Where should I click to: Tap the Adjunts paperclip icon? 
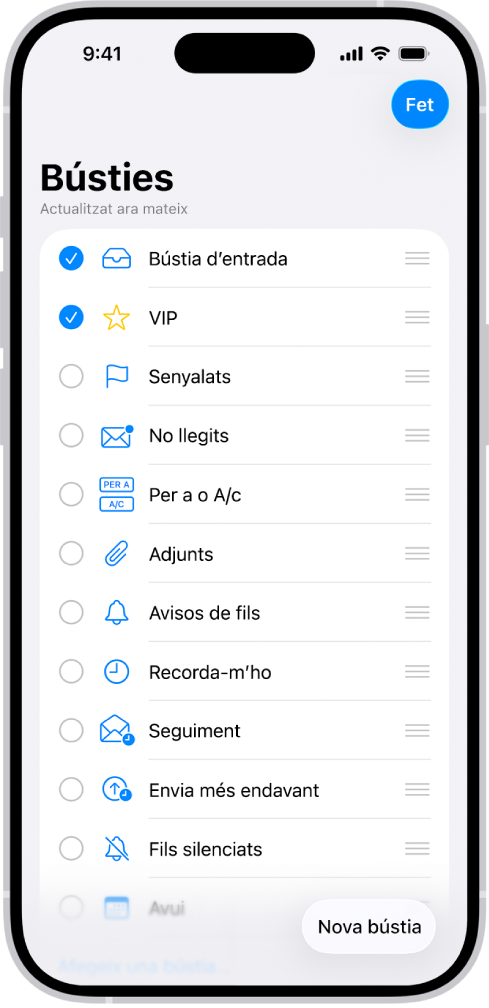117,554
